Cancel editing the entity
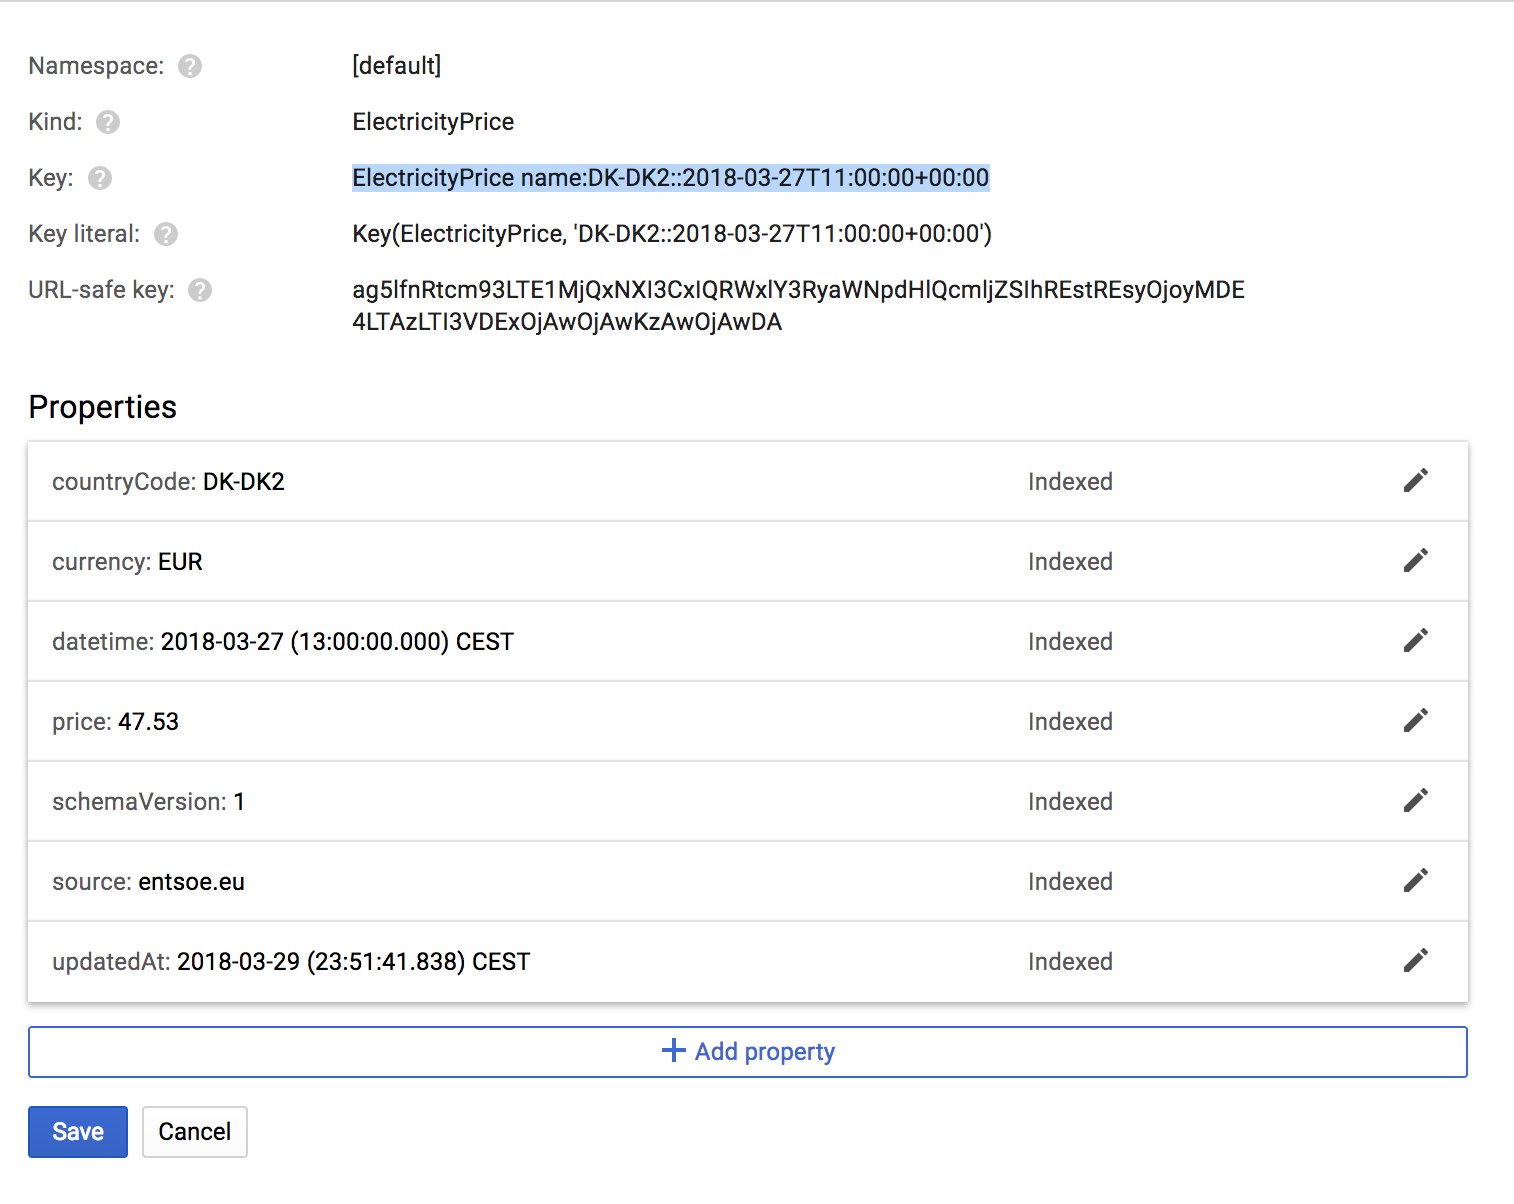 (x=195, y=1132)
